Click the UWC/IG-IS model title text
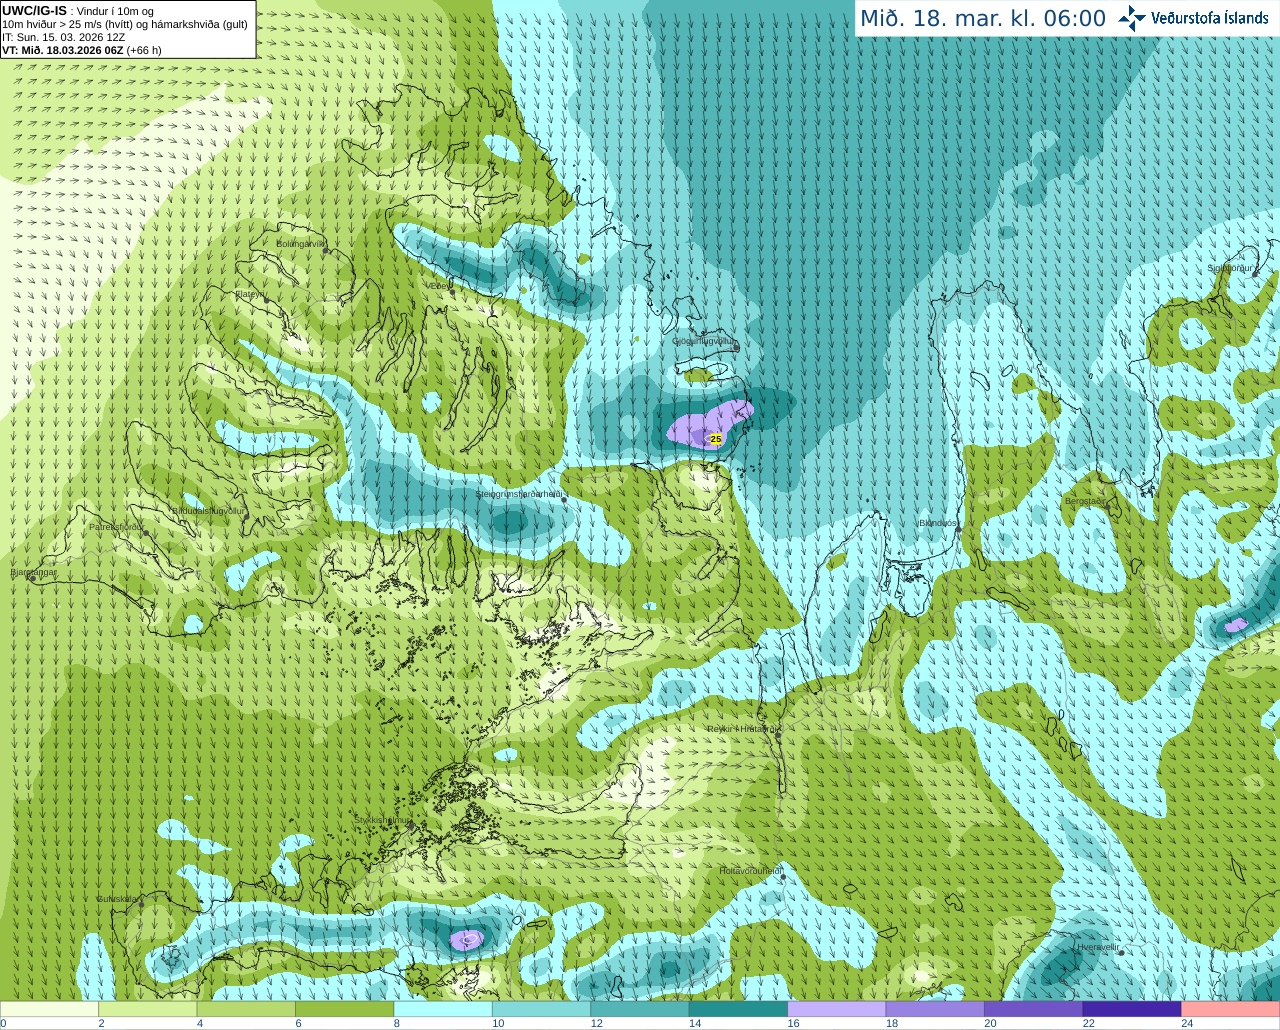1280x1030 pixels. (x=34, y=10)
